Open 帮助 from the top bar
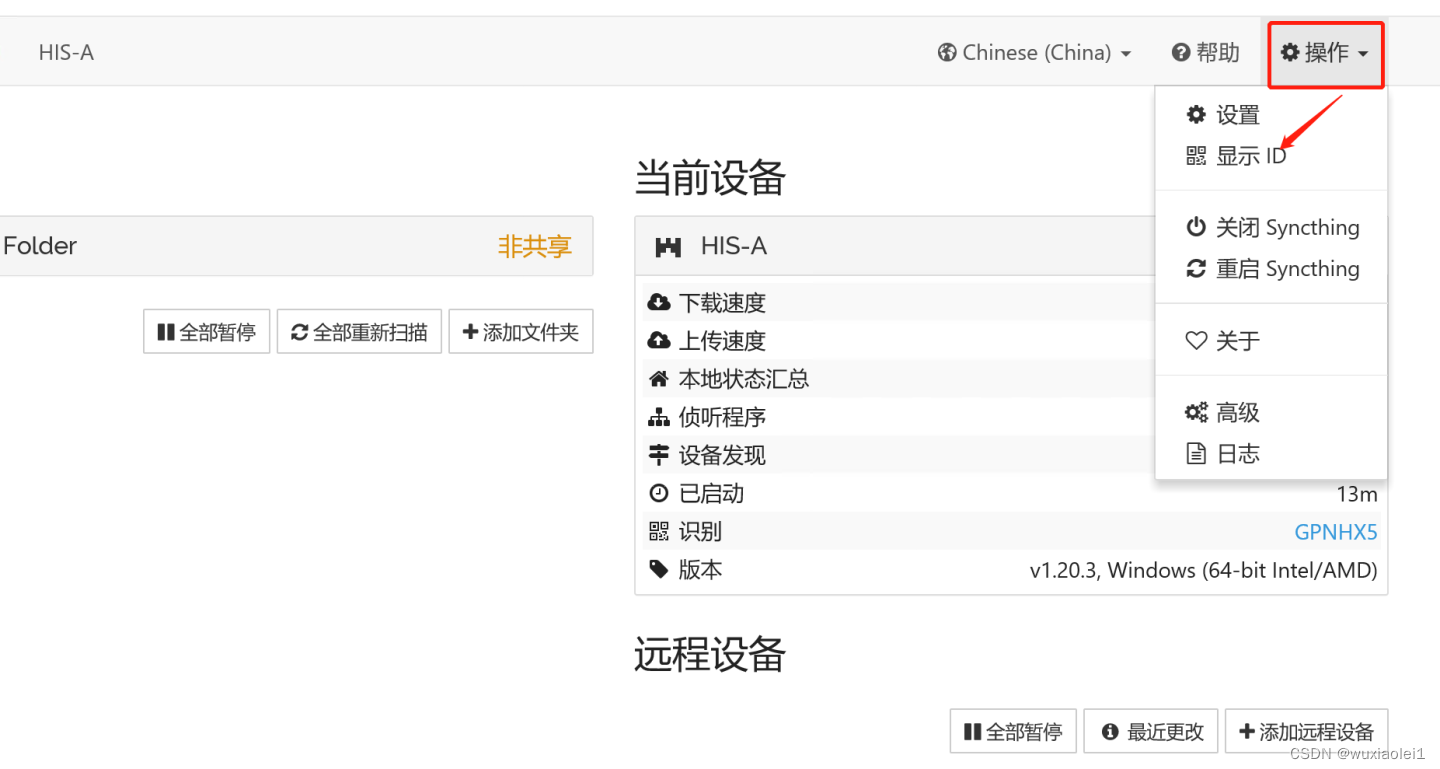This screenshot has width=1440, height=769. [1205, 53]
